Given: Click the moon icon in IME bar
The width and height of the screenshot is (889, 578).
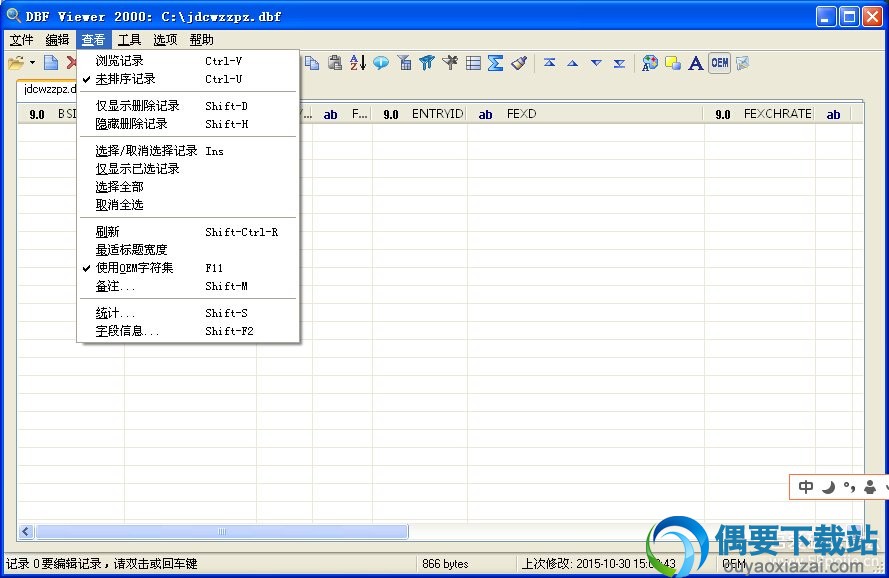Looking at the screenshot, I should pyautogui.click(x=828, y=487).
